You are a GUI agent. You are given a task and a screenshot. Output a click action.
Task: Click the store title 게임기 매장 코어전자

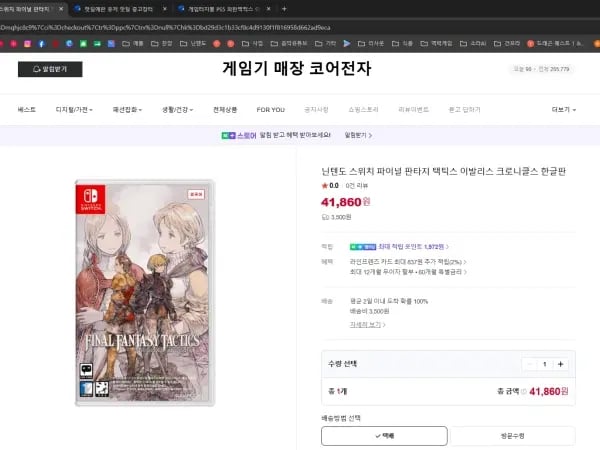(297, 68)
